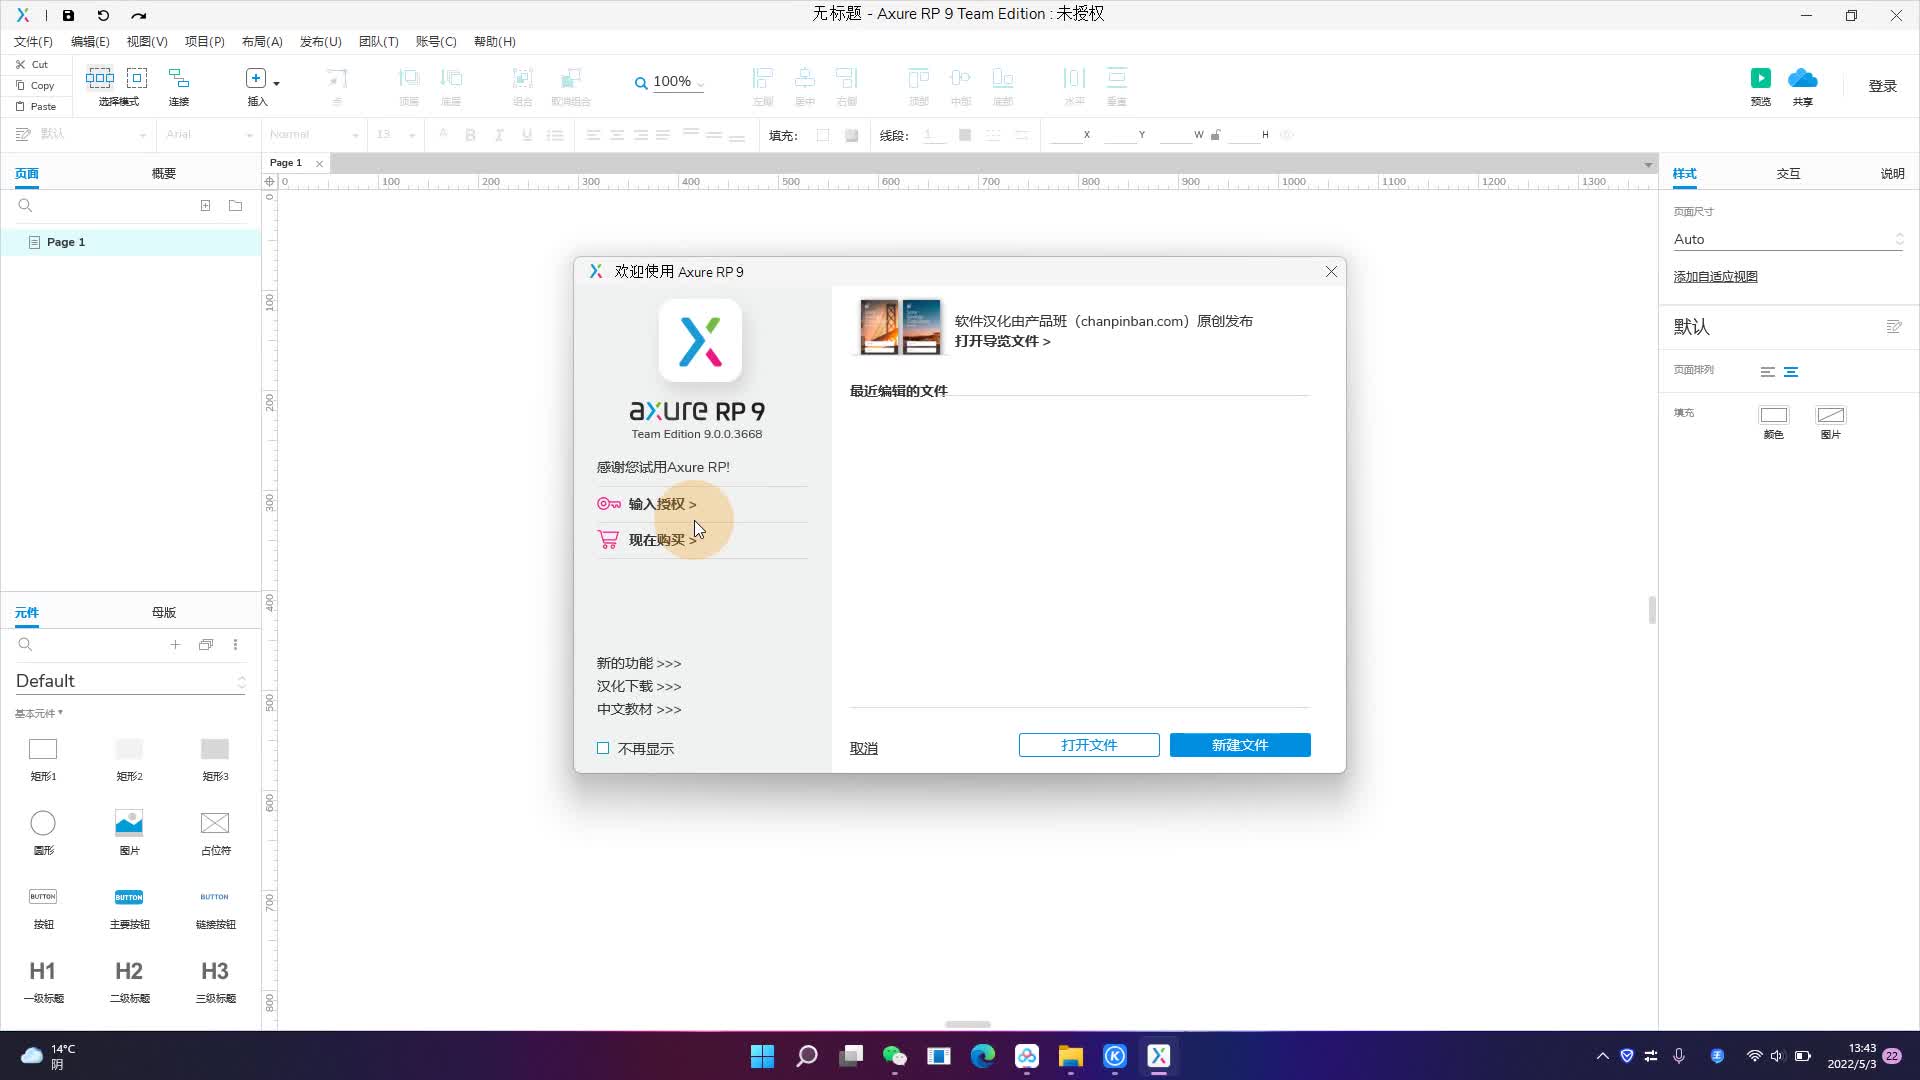Open the 插入 dropdown arrow
The height and width of the screenshot is (1080, 1920).
(277, 83)
